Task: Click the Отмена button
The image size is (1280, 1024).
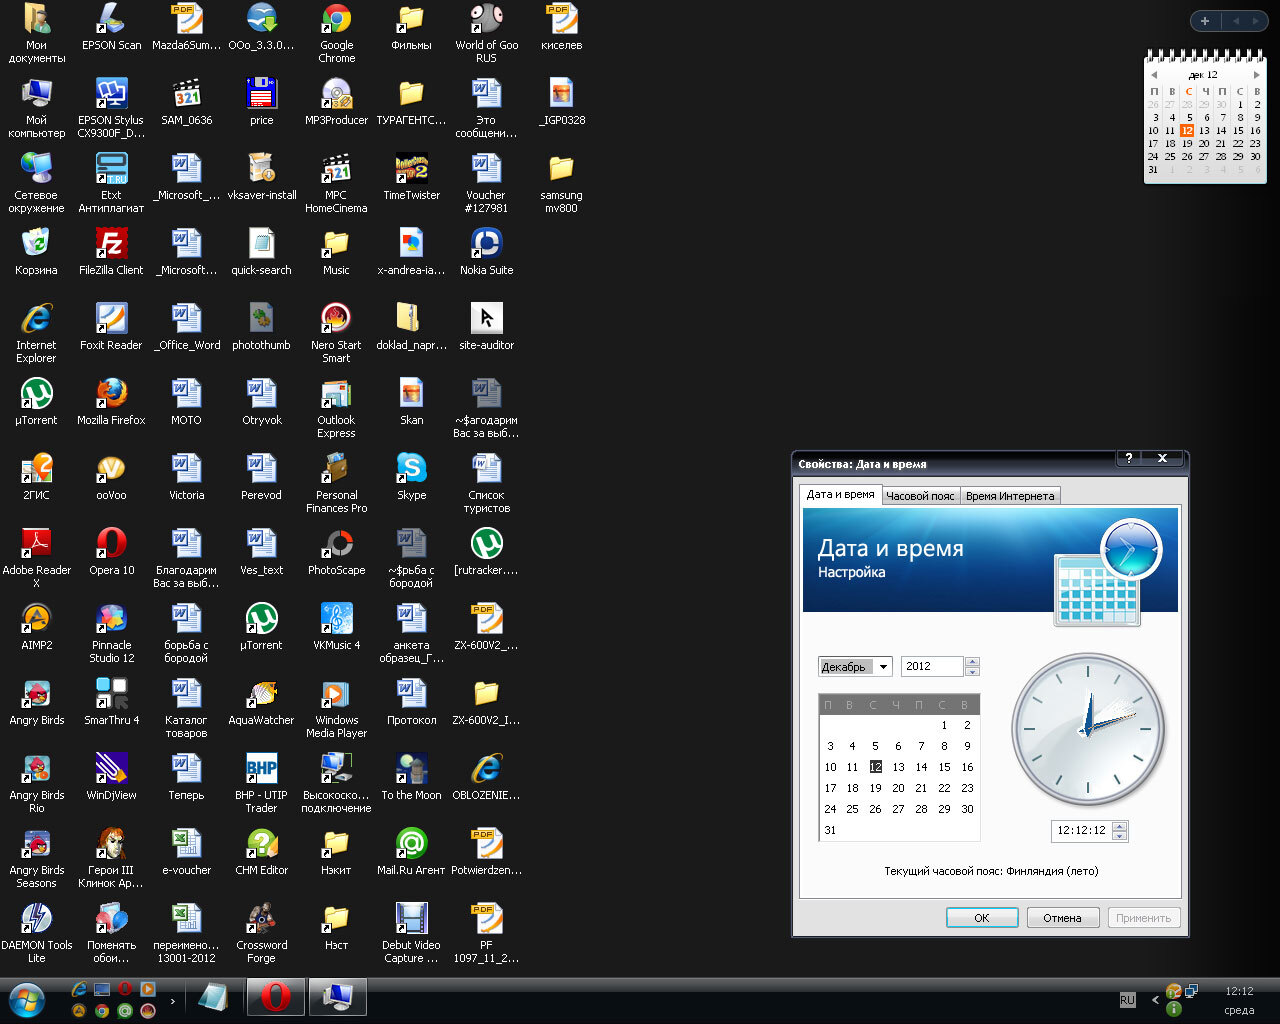Action: (1062, 918)
